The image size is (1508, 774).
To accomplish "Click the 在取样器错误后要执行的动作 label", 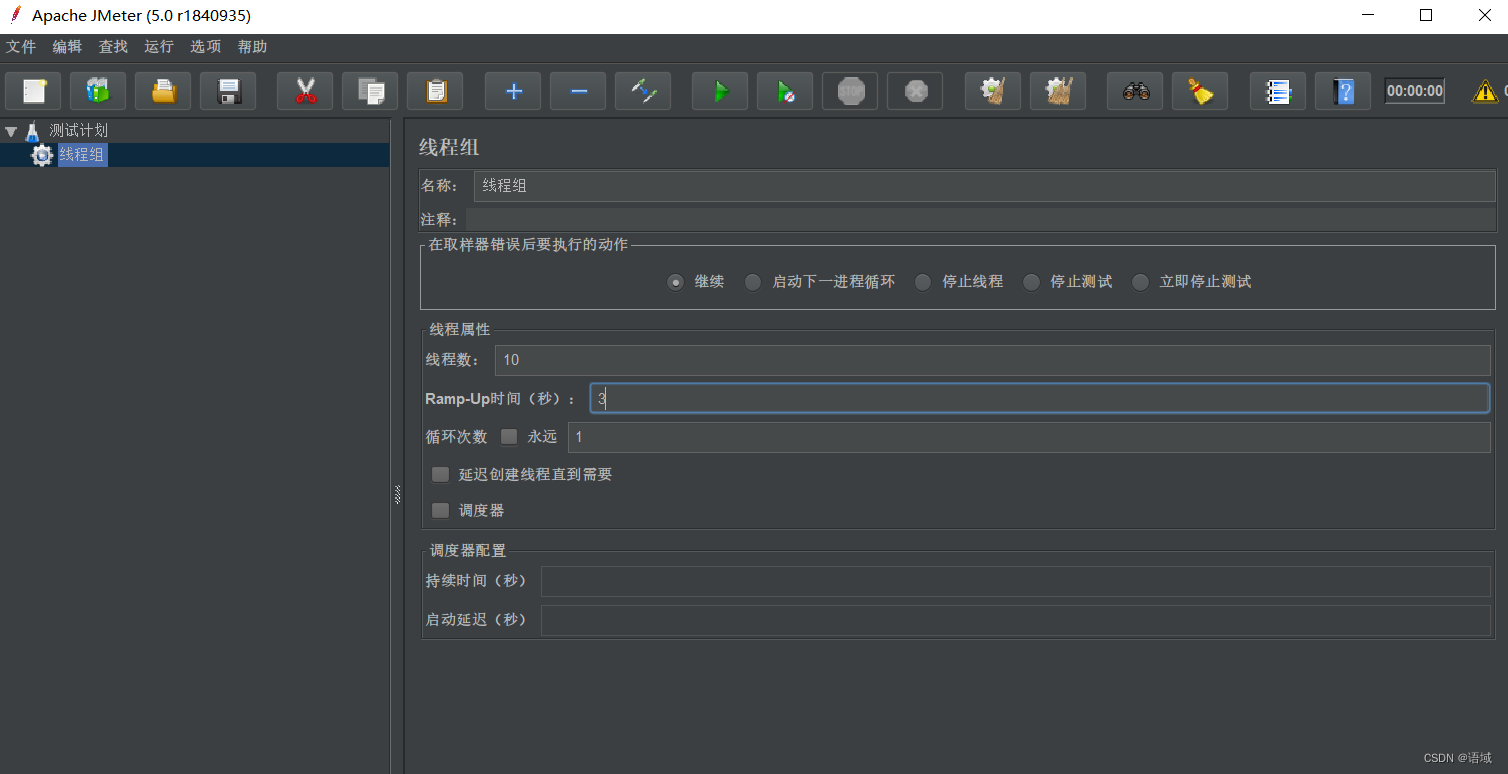I will [x=528, y=244].
